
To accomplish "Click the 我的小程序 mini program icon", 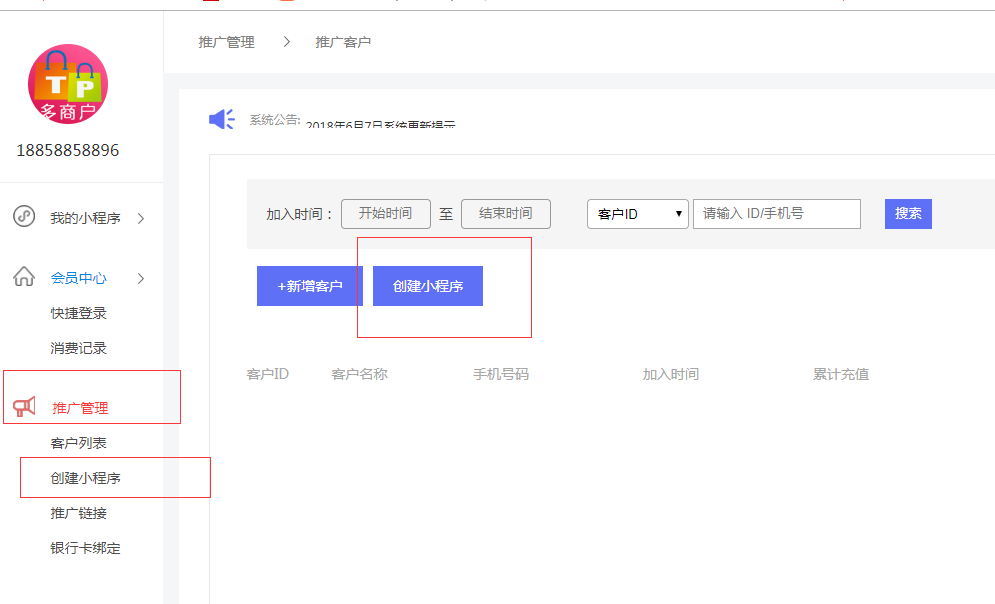I will click(x=22, y=214).
